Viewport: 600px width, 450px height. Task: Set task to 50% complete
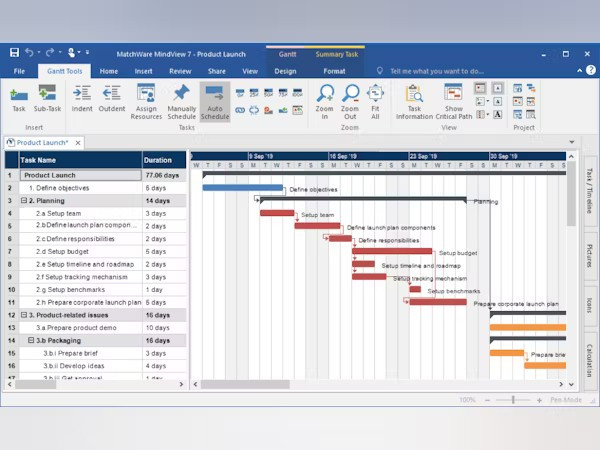pos(269,93)
